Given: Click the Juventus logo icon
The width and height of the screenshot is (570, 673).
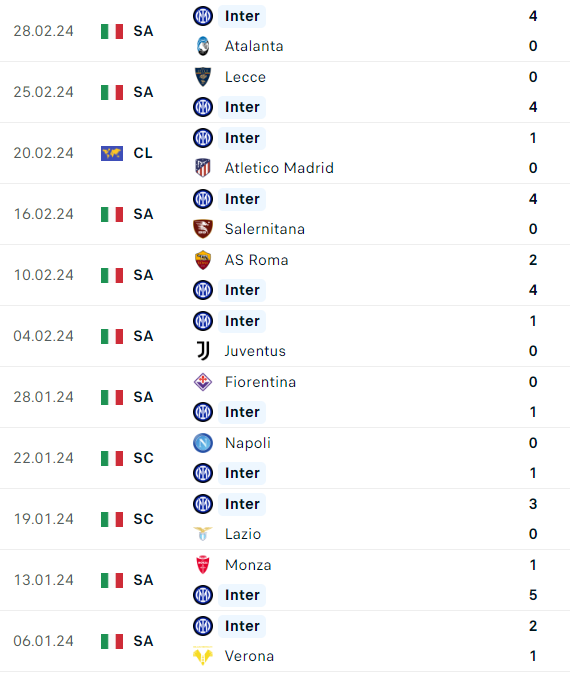Looking at the screenshot, I should tap(203, 351).
